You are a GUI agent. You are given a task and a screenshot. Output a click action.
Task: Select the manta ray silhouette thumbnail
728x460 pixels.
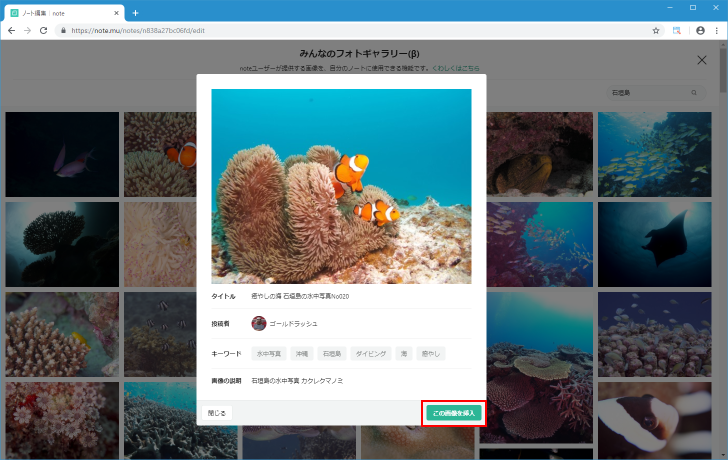pos(655,244)
